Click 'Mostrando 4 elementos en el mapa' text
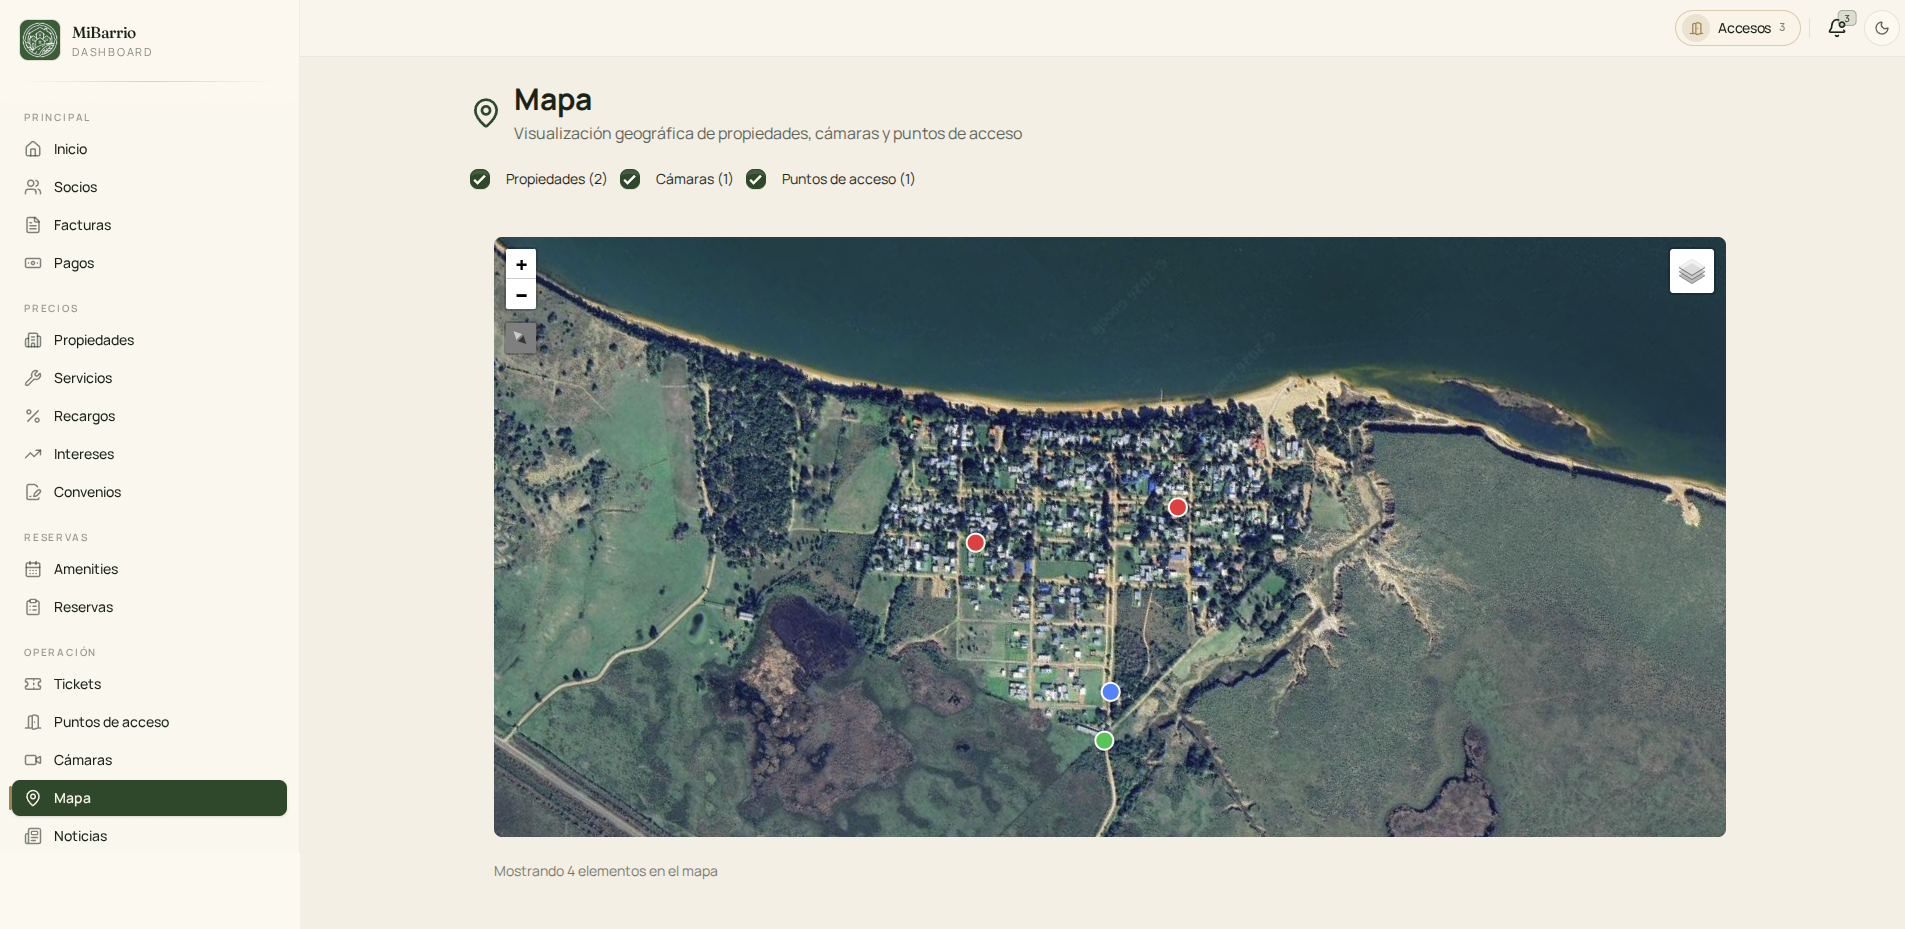The image size is (1905, 929). (x=606, y=871)
